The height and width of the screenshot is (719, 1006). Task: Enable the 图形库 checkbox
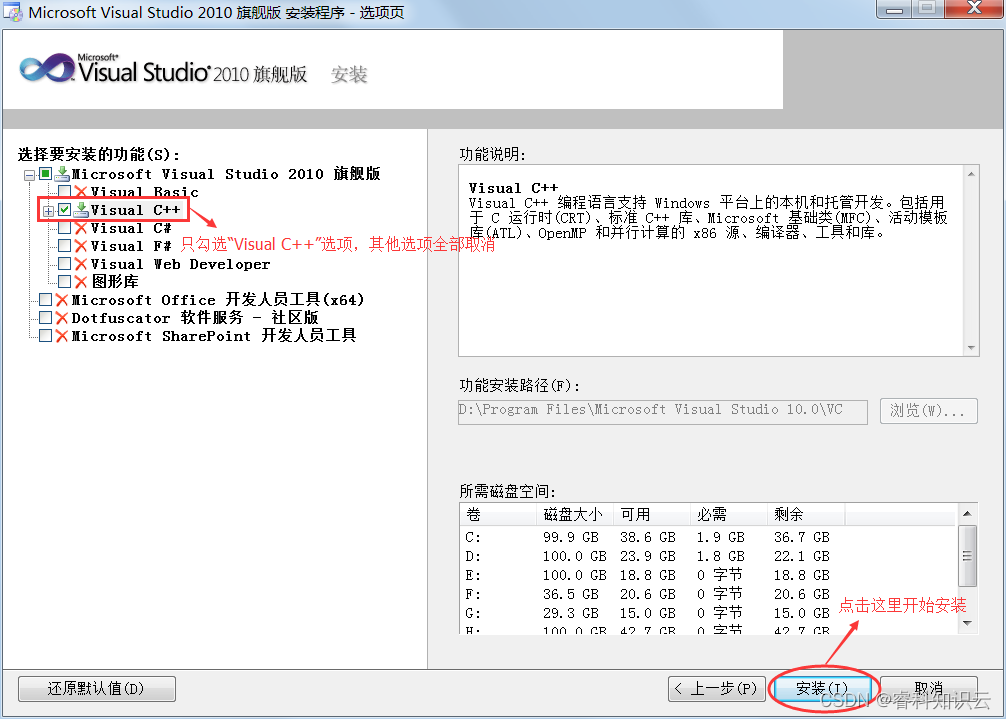tap(65, 282)
